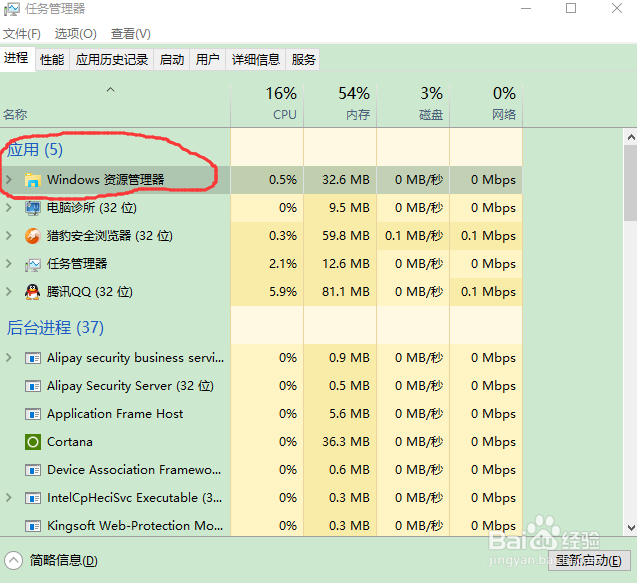Click the Alipay security business service icon
Screen dimensions: 637x583
tap(32, 358)
